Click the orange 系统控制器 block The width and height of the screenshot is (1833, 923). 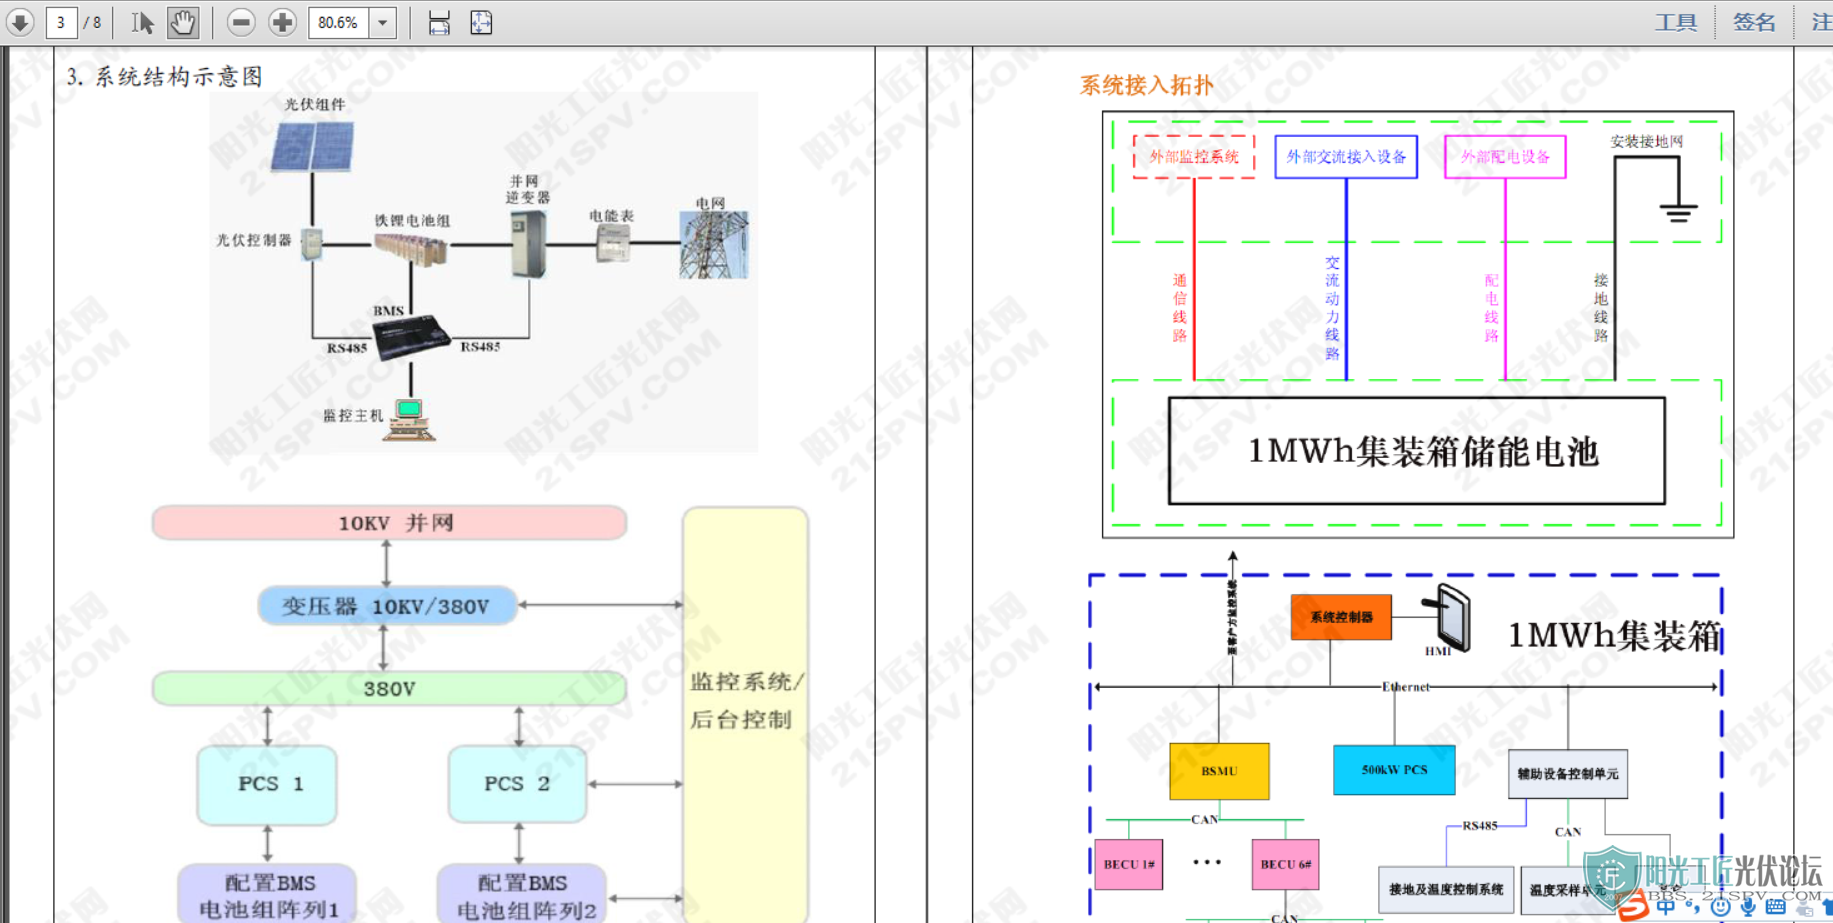pyautogui.click(x=1341, y=617)
